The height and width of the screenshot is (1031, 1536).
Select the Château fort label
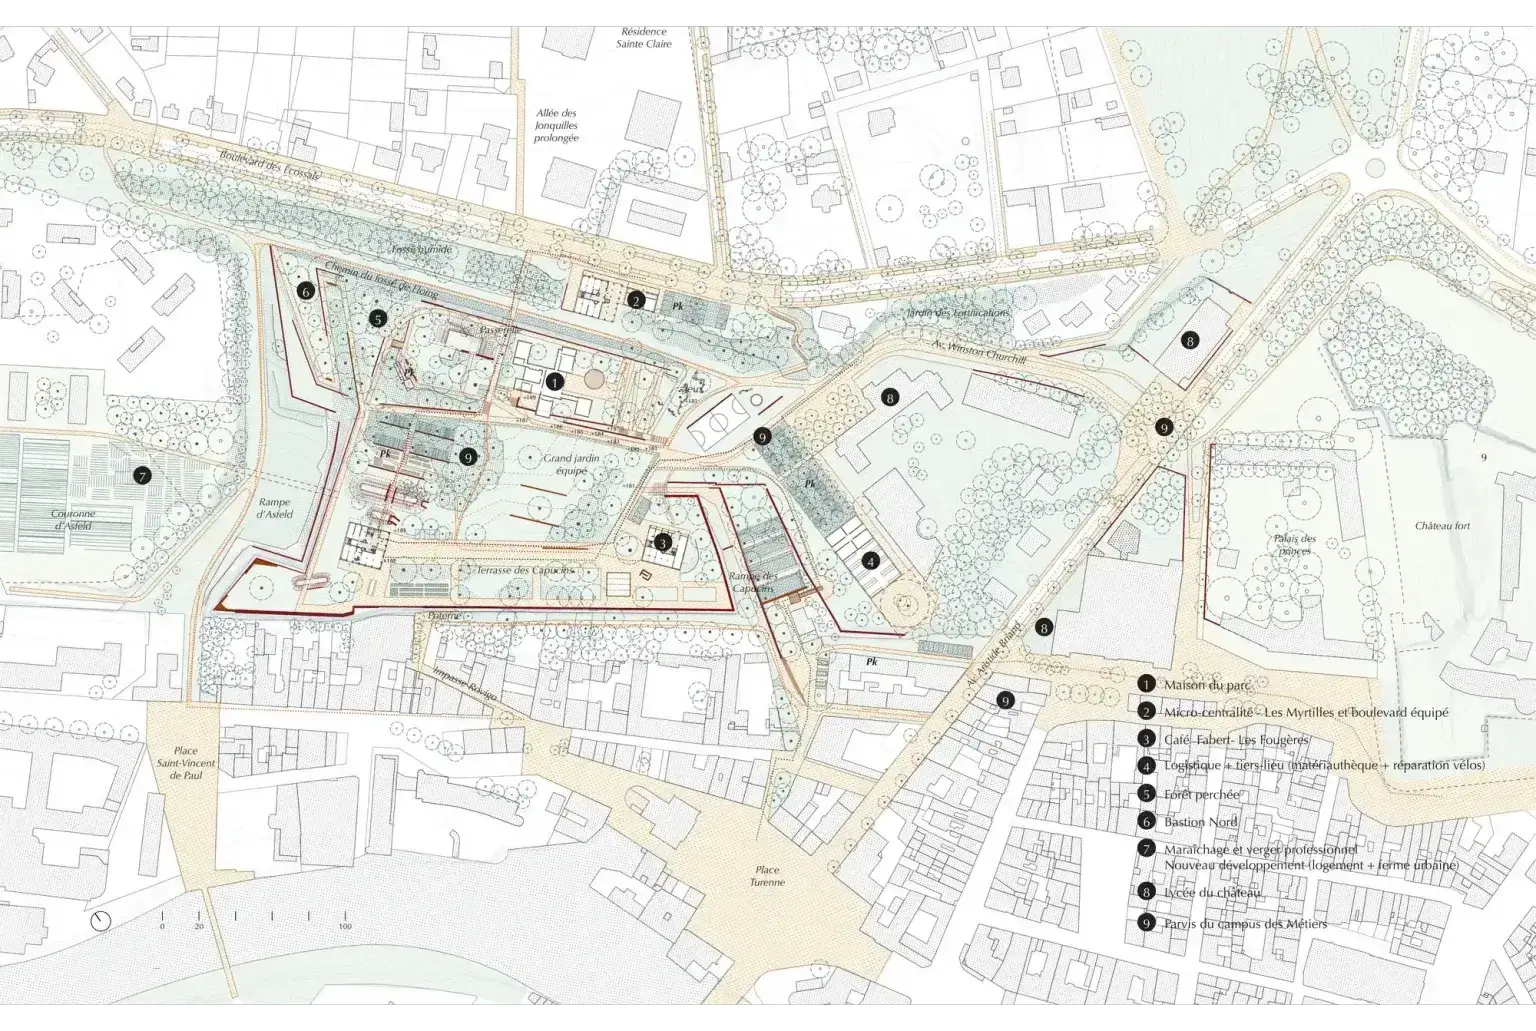click(1442, 526)
